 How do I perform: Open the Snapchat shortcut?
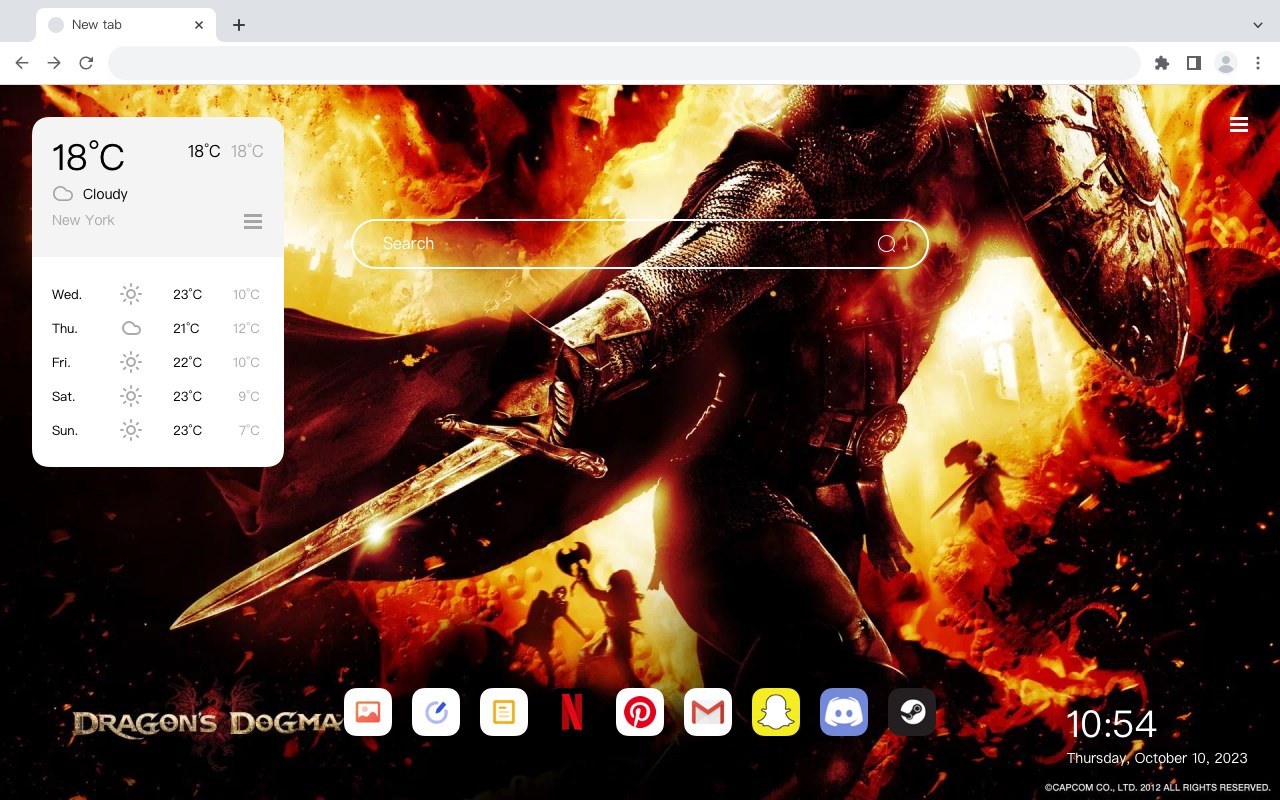[776, 712]
